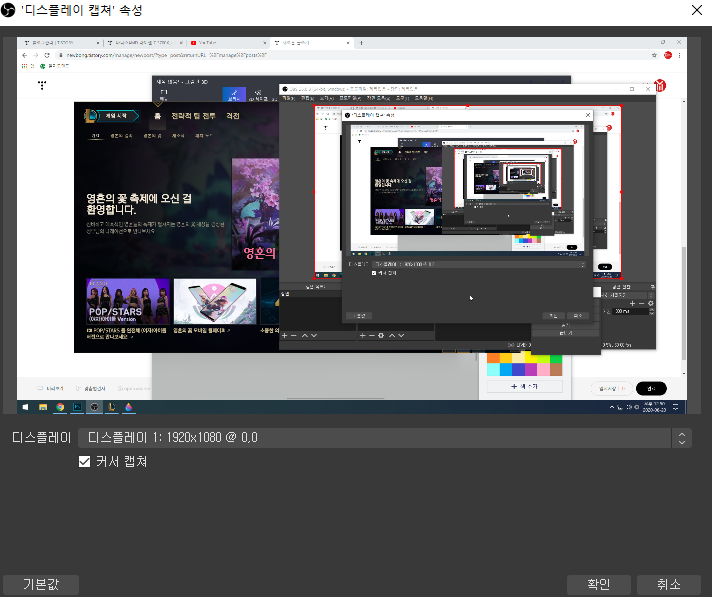This screenshot has height=597, width=712.
Task: Click the black publish button in the previewed page
Action: [651, 389]
